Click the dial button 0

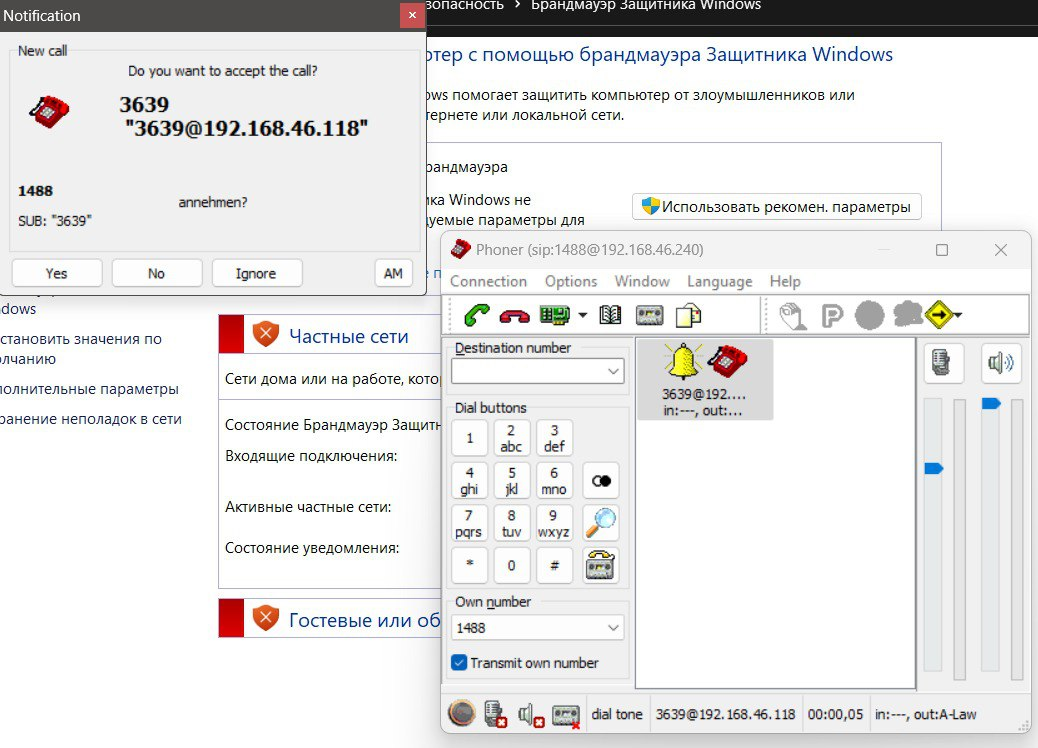coord(511,565)
